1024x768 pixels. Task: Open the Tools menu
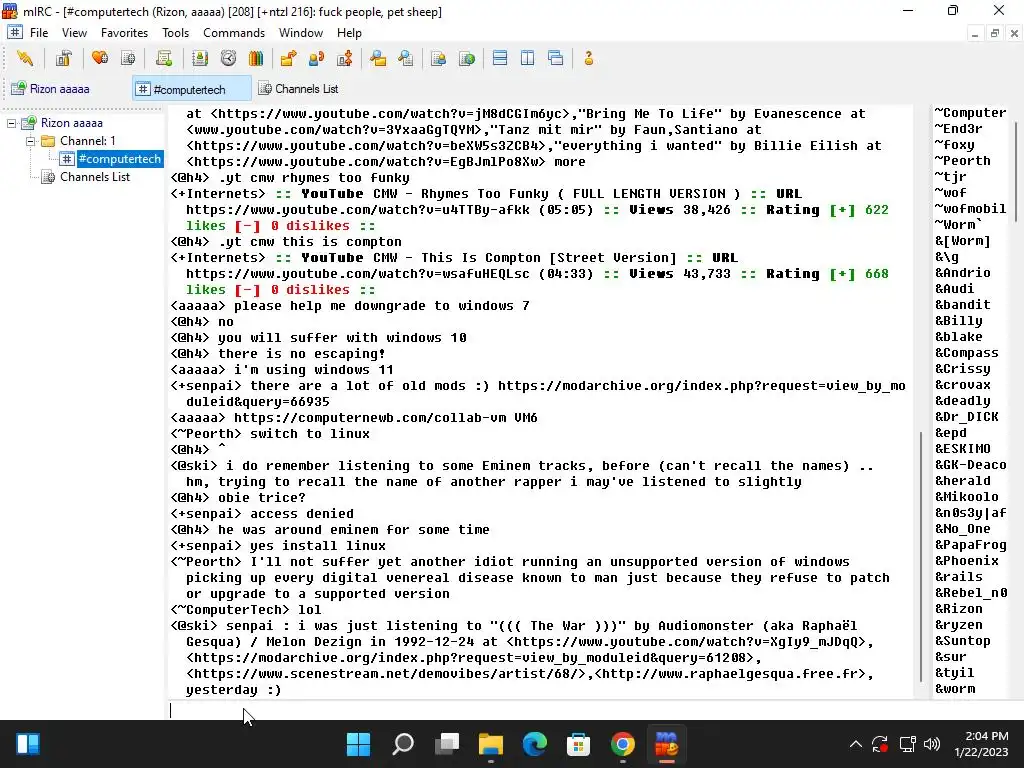click(x=175, y=33)
